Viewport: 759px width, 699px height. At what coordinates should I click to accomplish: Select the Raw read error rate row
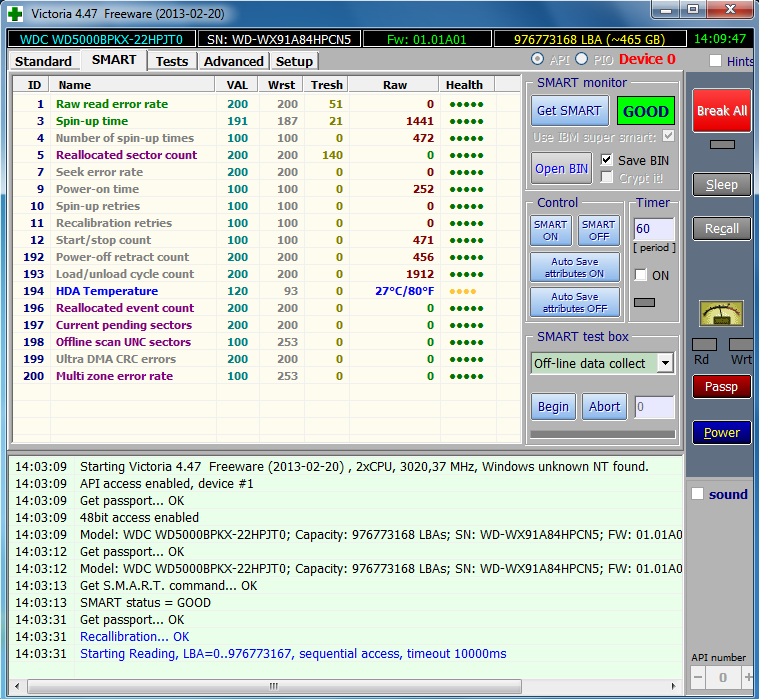pyautogui.click(x=266, y=104)
